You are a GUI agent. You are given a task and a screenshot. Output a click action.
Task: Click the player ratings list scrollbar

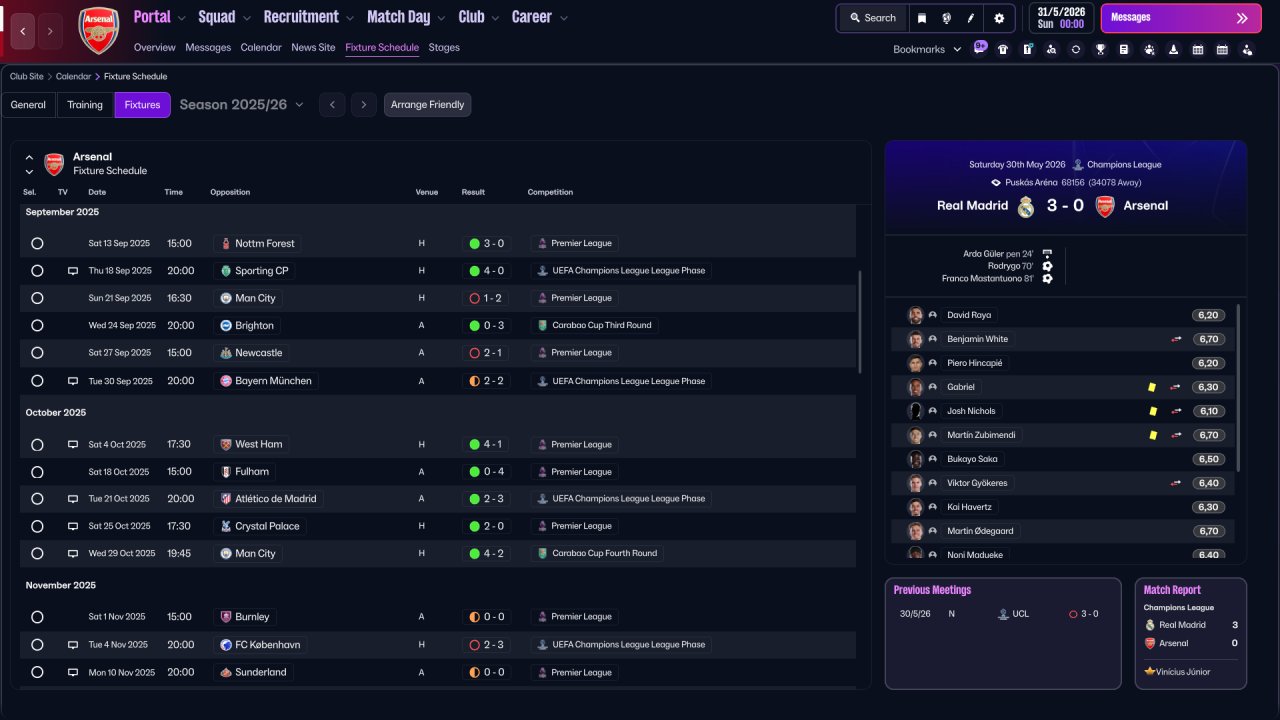[1238, 388]
